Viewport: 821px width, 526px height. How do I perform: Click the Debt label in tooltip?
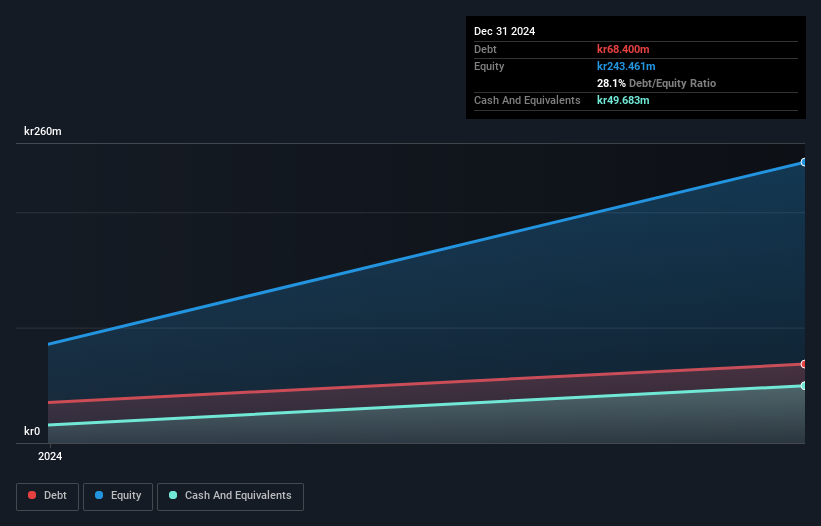coord(485,49)
